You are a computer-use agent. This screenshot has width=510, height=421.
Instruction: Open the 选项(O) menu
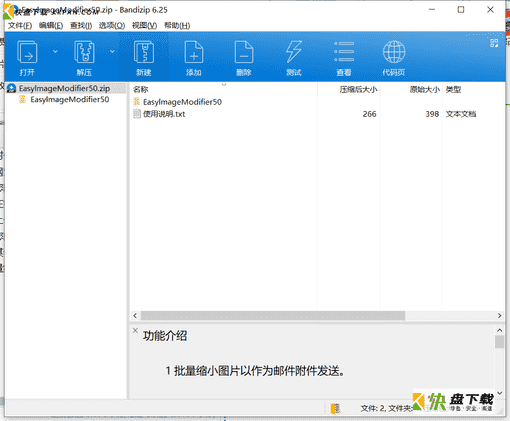pyautogui.click(x=112, y=26)
